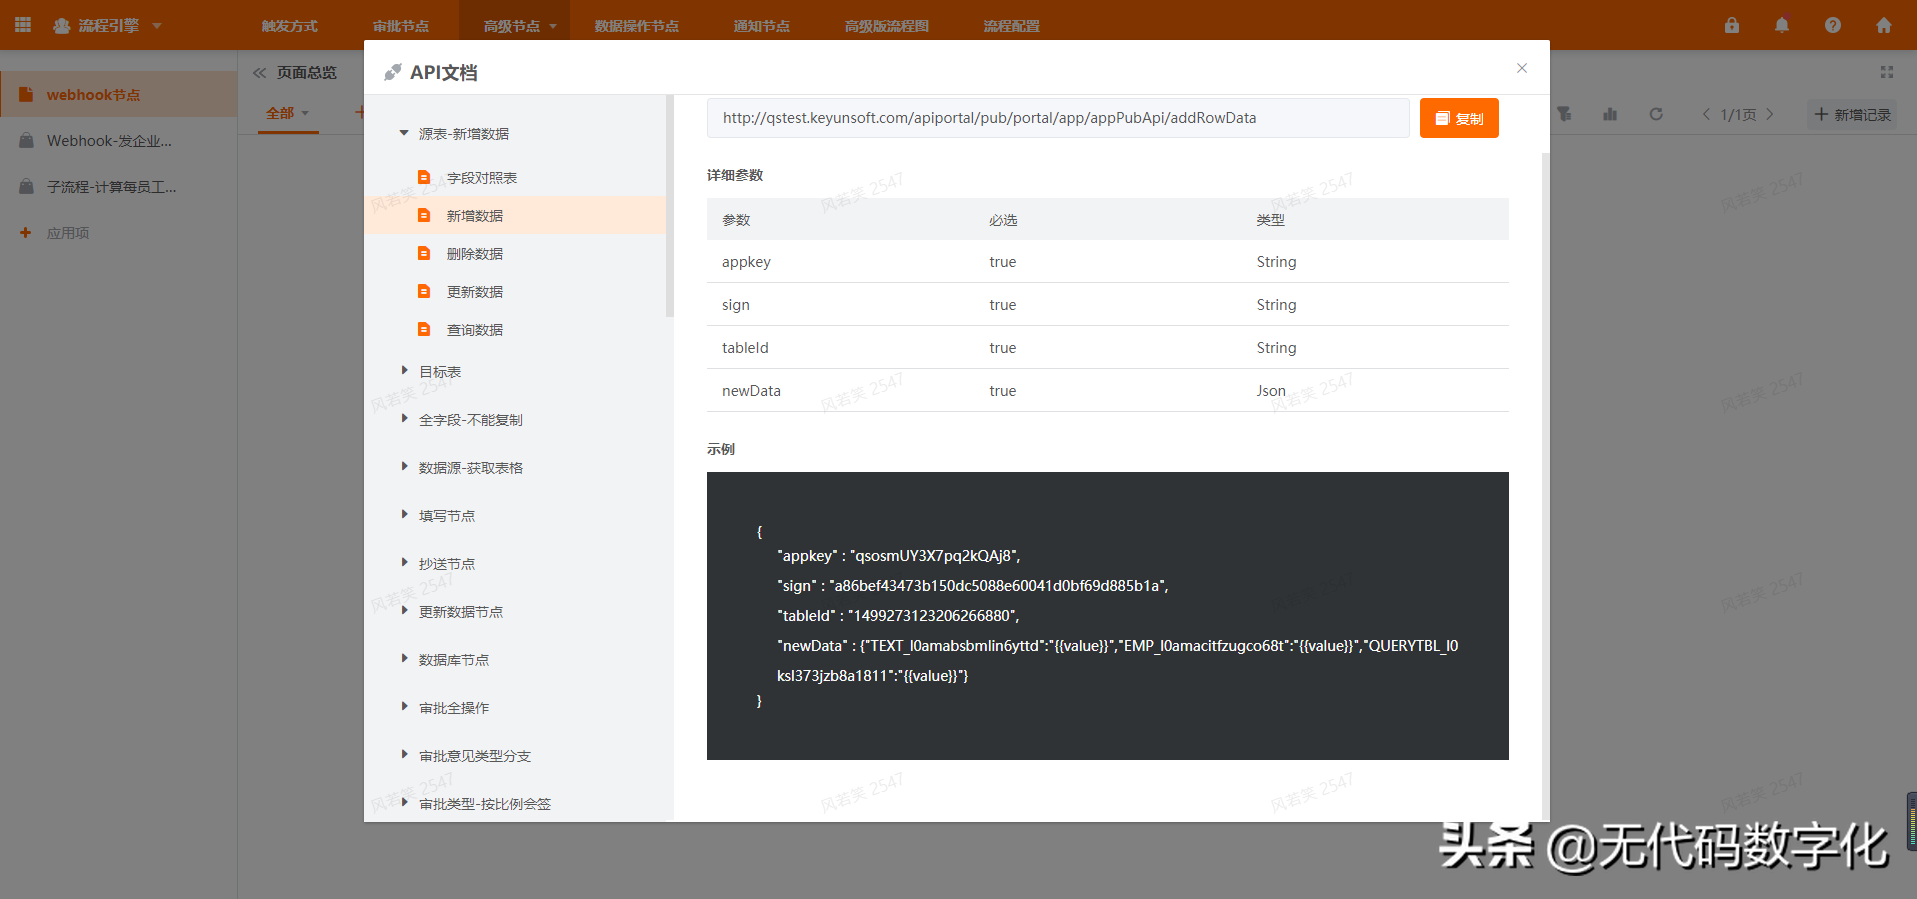Click the lock icon in top bar
The width and height of the screenshot is (1917, 899).
[1732, 25]
